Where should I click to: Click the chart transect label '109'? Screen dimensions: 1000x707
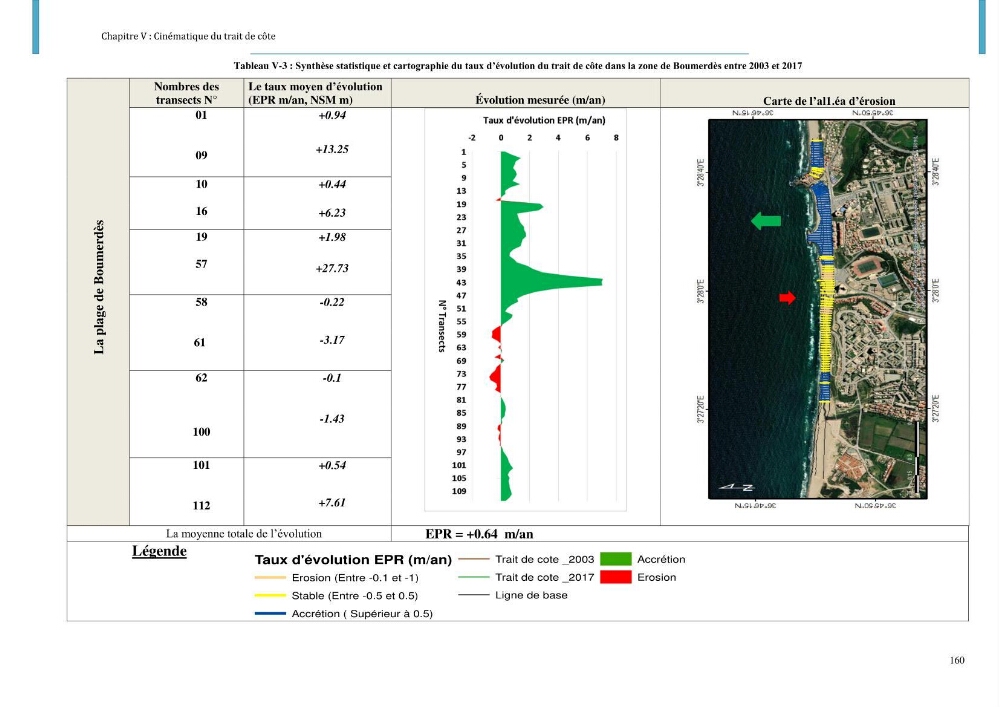tap(459, 492)
